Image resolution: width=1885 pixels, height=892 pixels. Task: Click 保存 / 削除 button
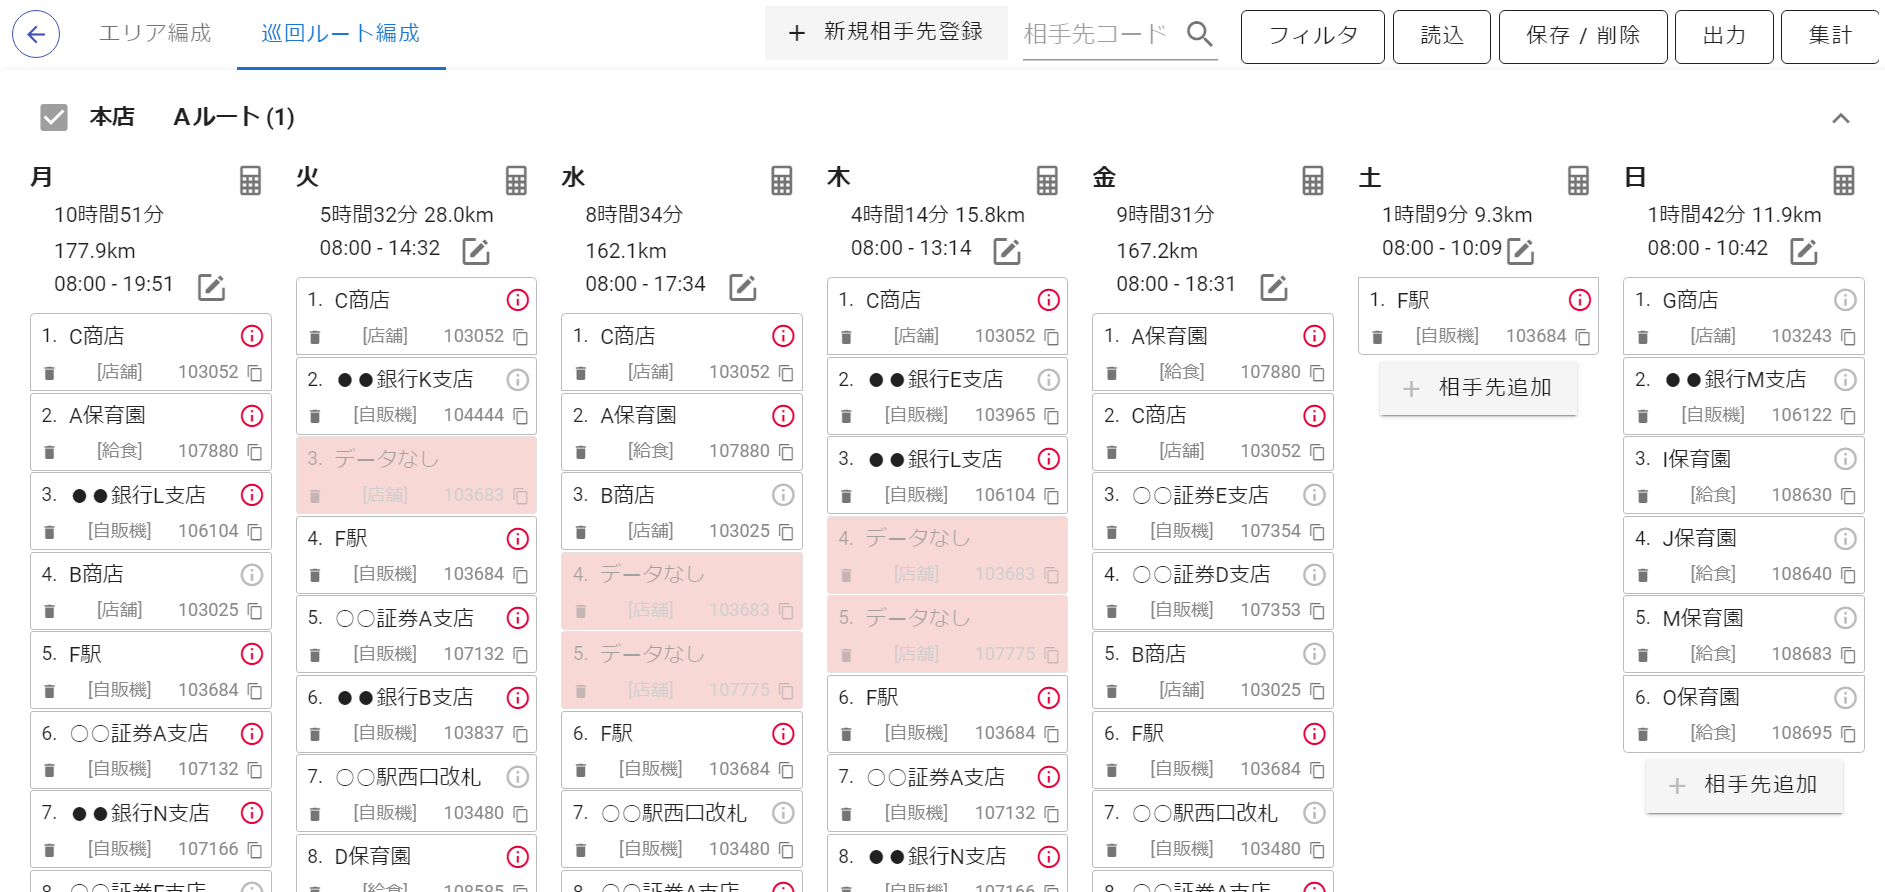click(1583, 36)
